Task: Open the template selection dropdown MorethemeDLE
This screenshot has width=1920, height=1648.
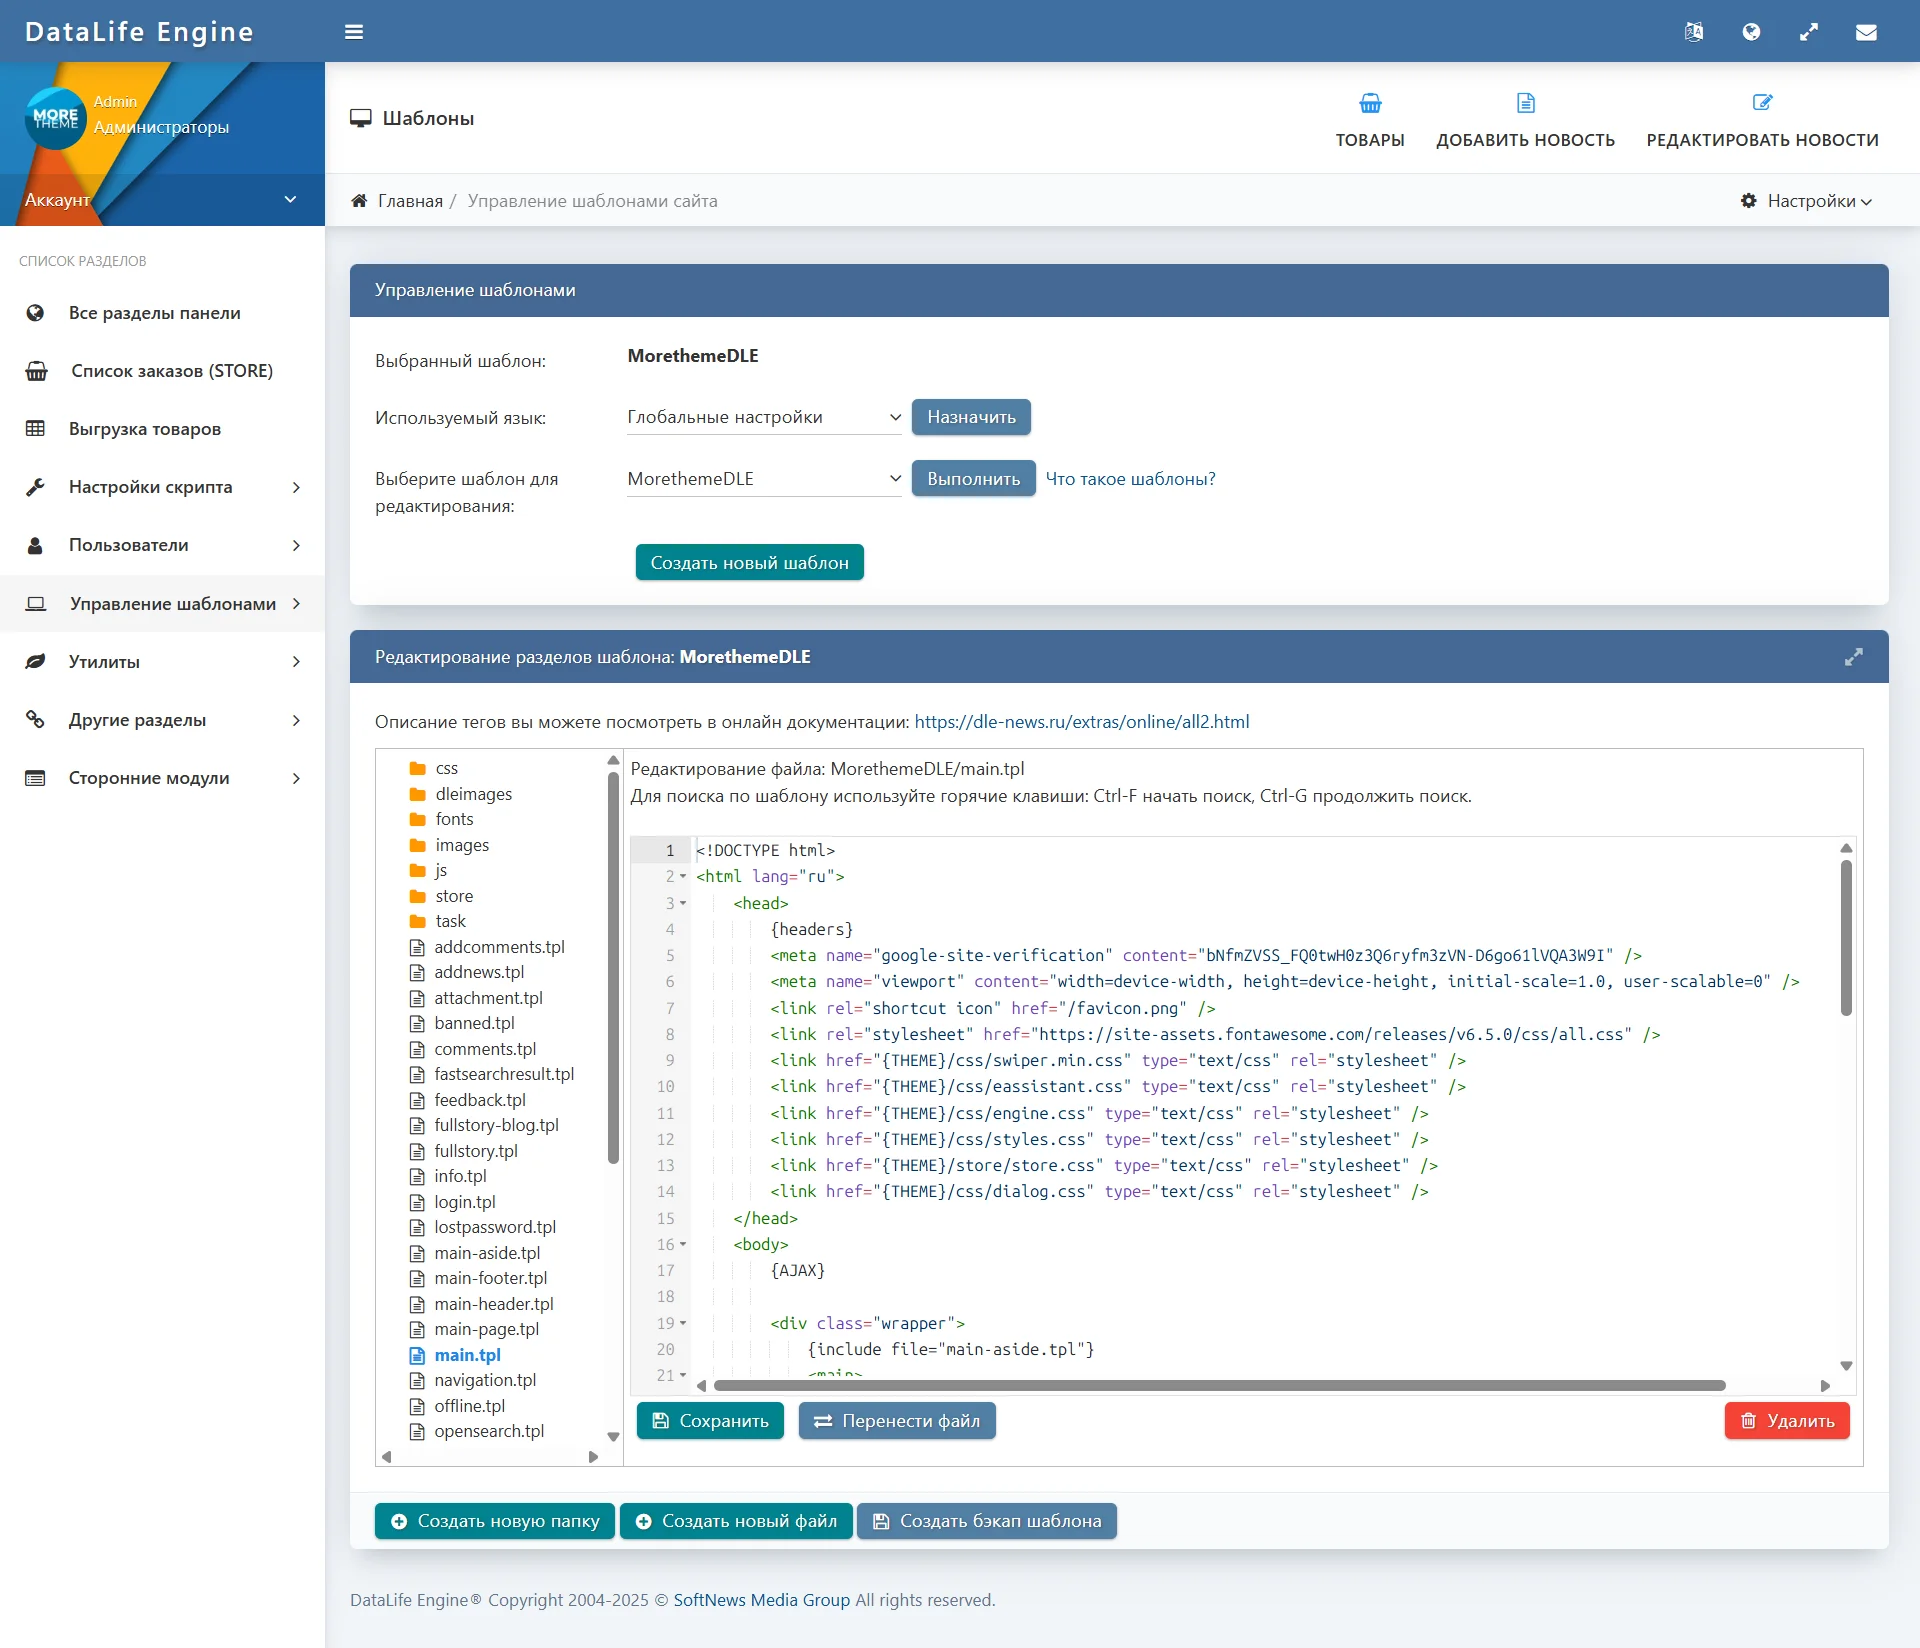Action: click(764, 479)
